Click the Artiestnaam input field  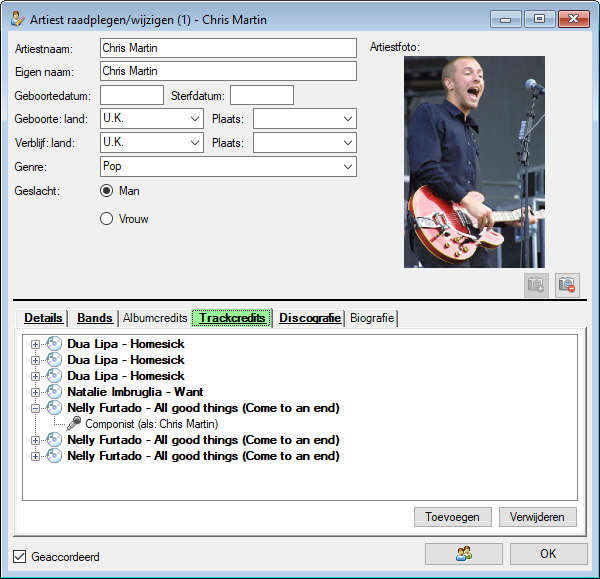click(228, 48)
